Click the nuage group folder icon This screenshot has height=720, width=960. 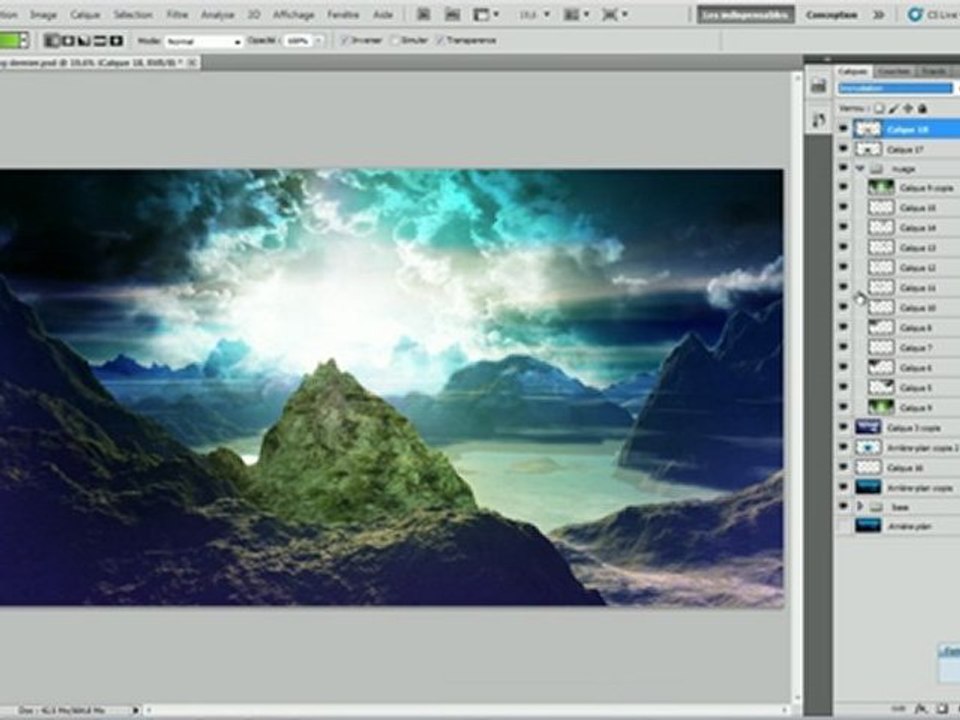[x=877, y=168]
